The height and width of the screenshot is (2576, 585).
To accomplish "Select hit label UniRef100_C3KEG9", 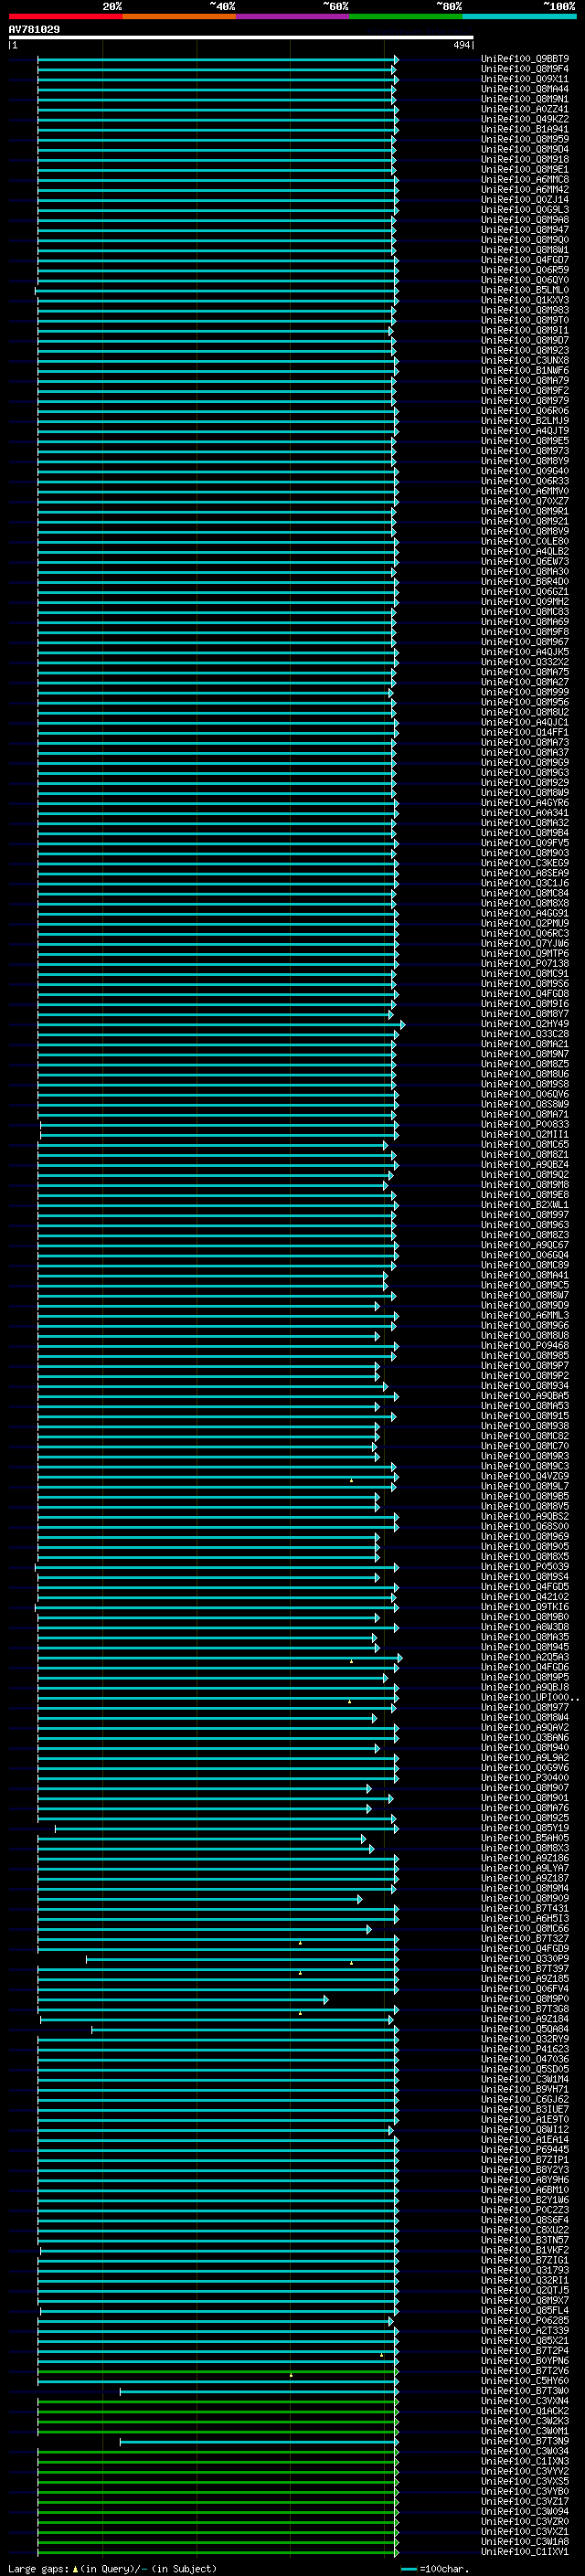I will coord(525,863).
